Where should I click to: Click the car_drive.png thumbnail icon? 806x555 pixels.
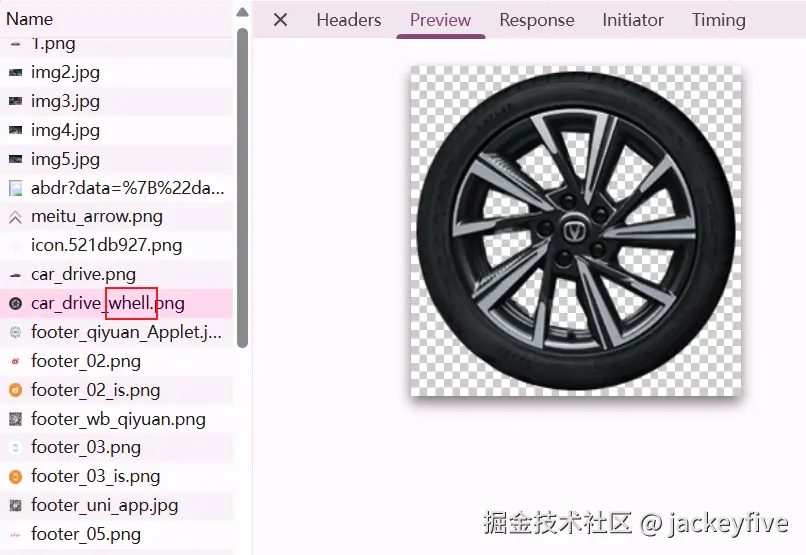point(15,275)
